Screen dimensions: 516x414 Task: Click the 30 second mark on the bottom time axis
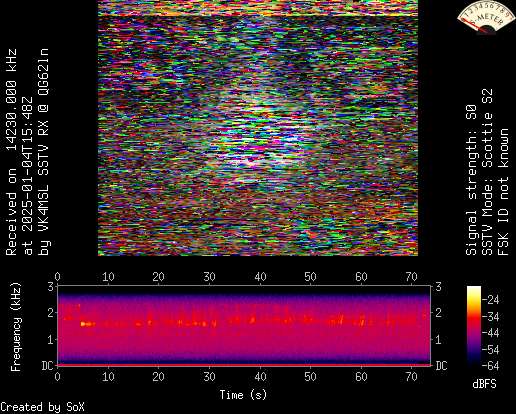209,377
